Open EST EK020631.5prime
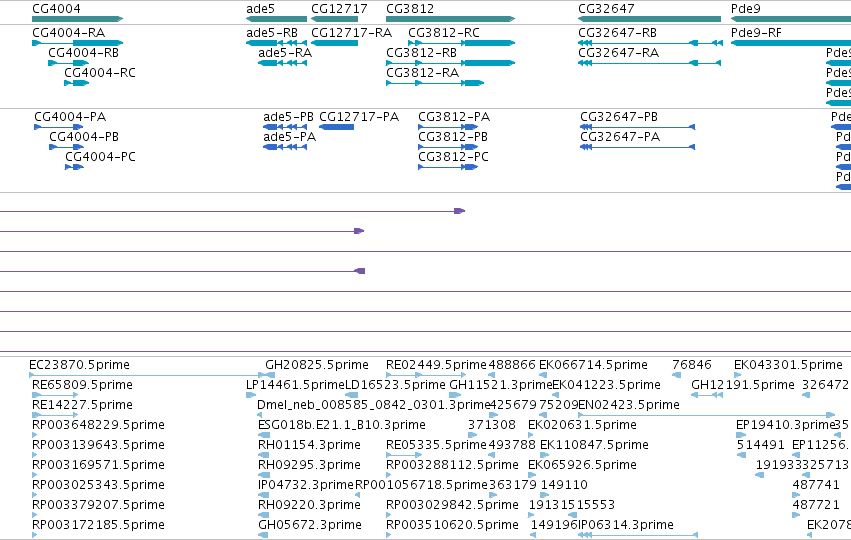Image resolution: width=851 pixels, height=540 pixels. click(x=582, y=425)
